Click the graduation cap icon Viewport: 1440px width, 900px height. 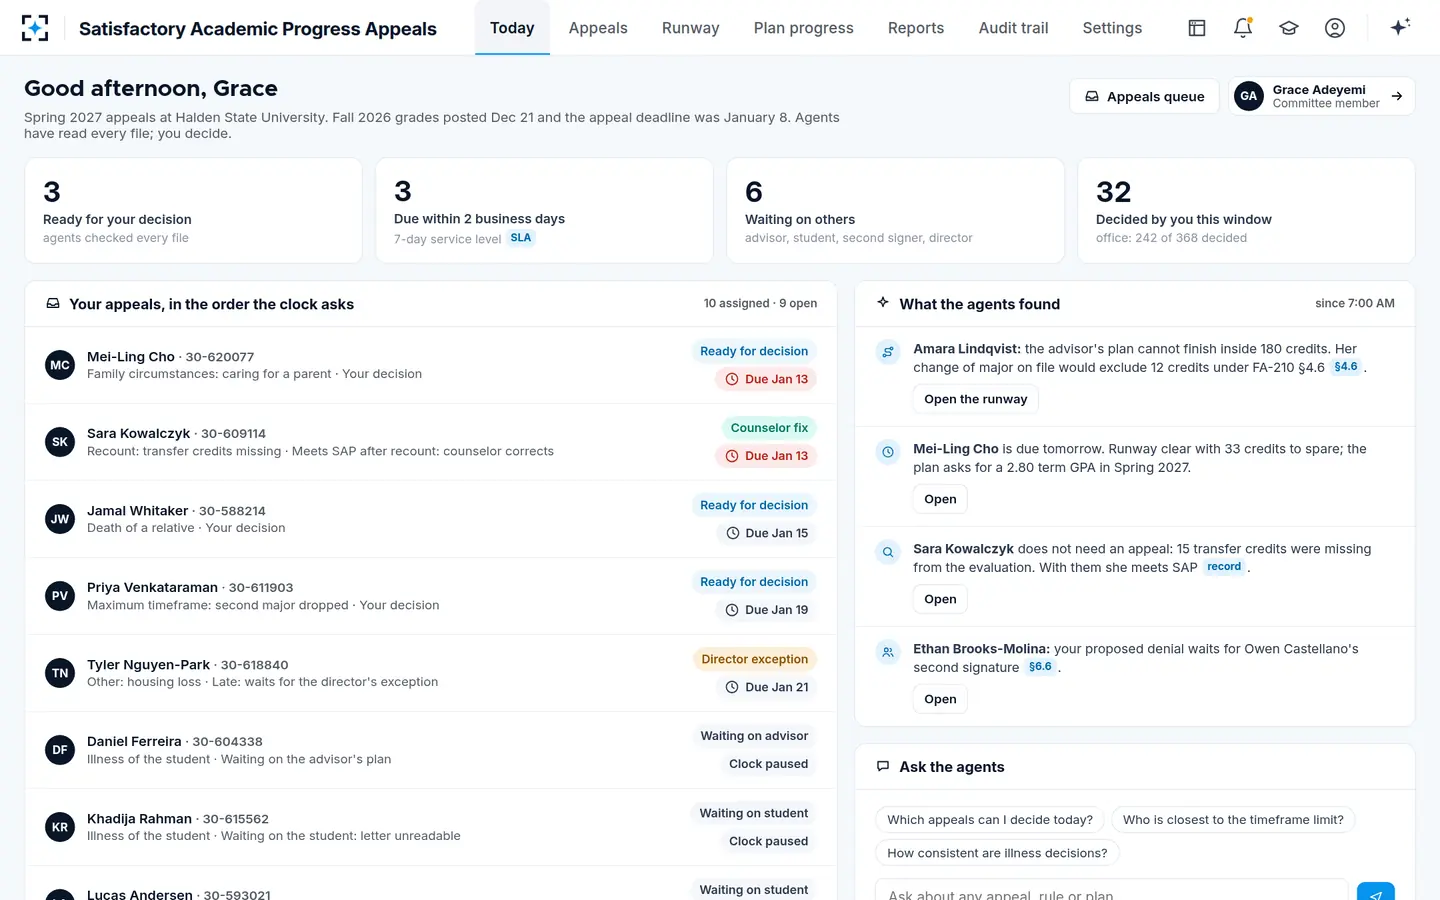coord(1289,28)
